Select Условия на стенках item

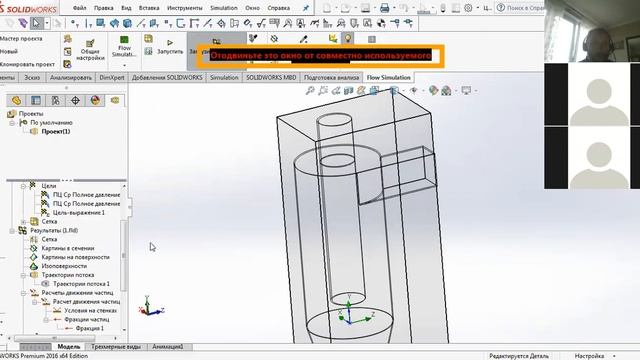[x=90, y=311]
